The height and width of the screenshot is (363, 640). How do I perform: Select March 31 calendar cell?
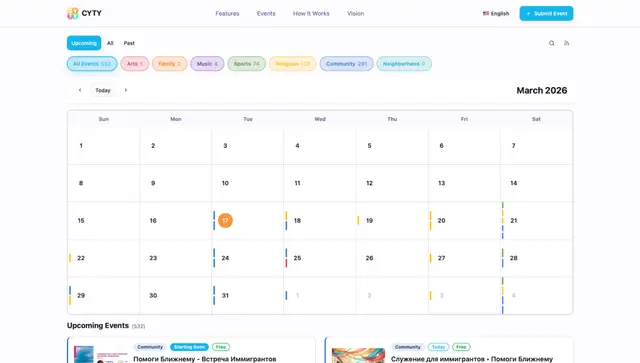pos(248,296)
